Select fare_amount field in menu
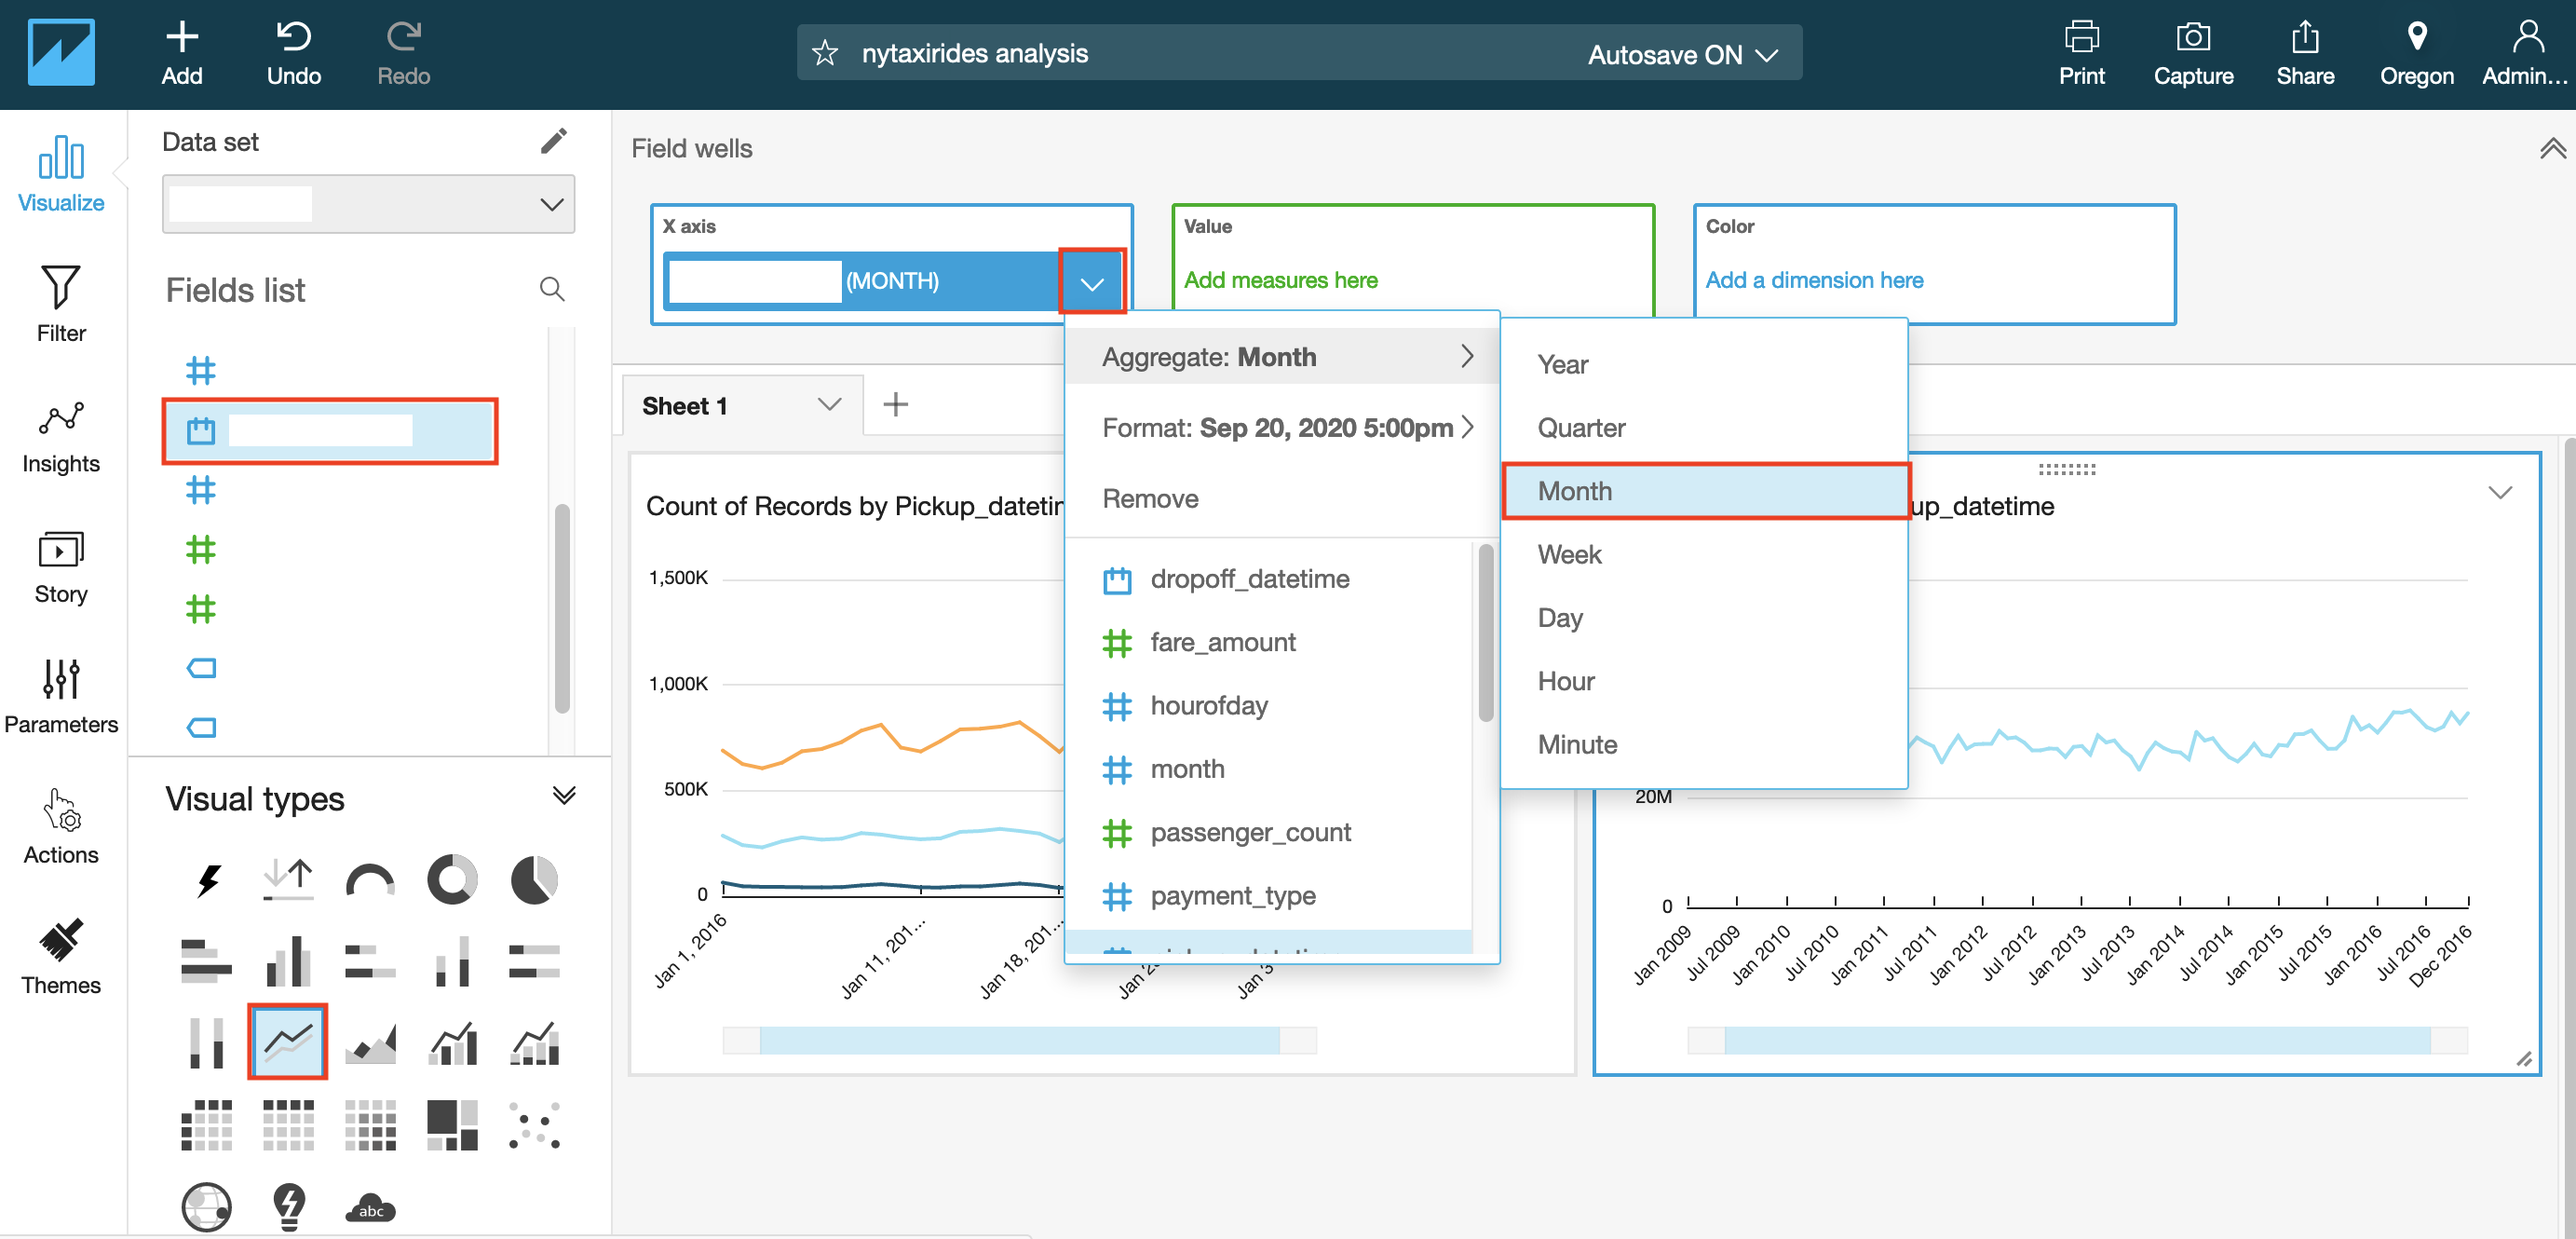 (x=1268, y=641)
